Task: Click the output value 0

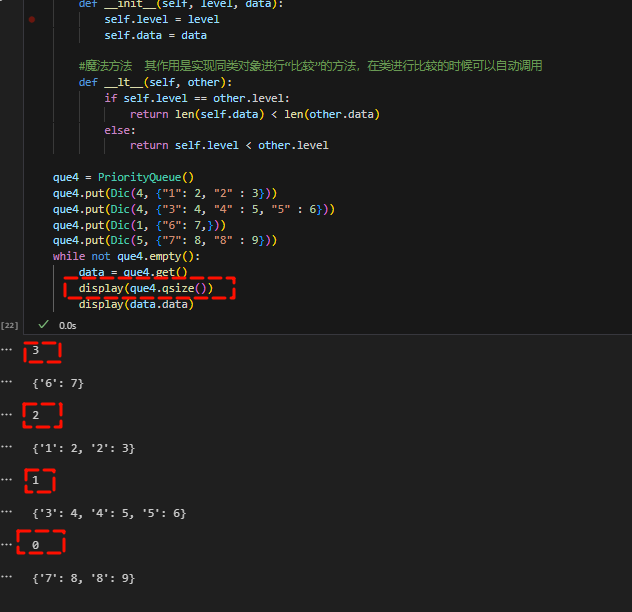Action: pyautogui.click(x=35, y=545)
